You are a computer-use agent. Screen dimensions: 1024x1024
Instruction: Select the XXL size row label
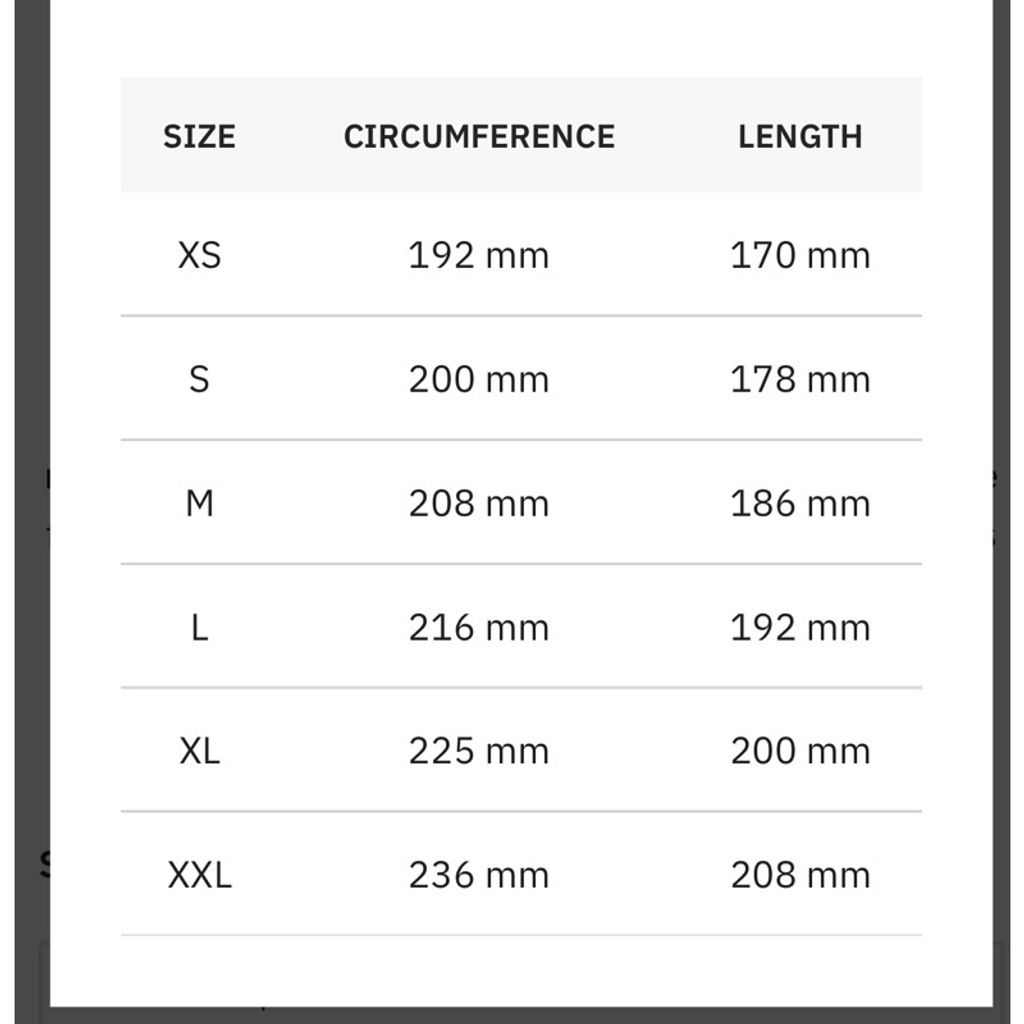(x=199, y=875)
